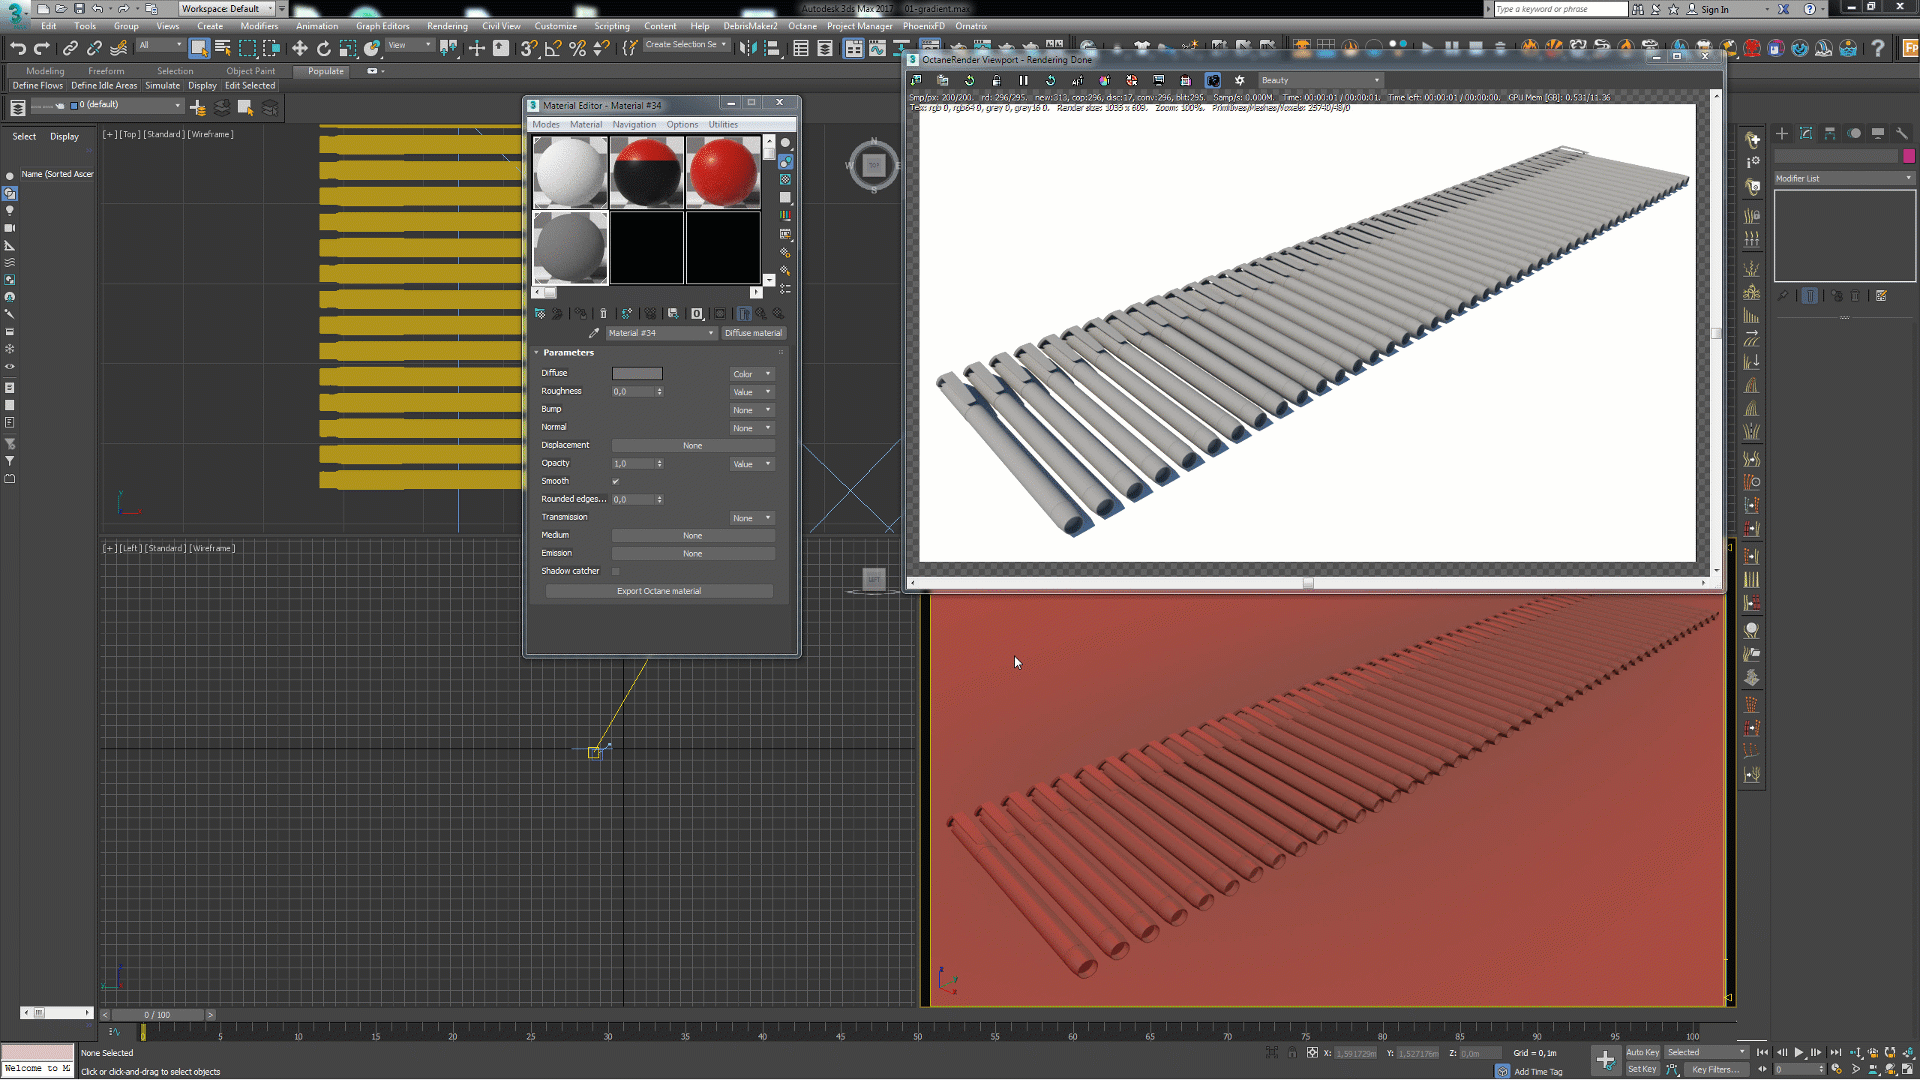Expand the Modifier List dropdown
This screenshot has width=1920, height=1080.
[x=1844, y=178]
